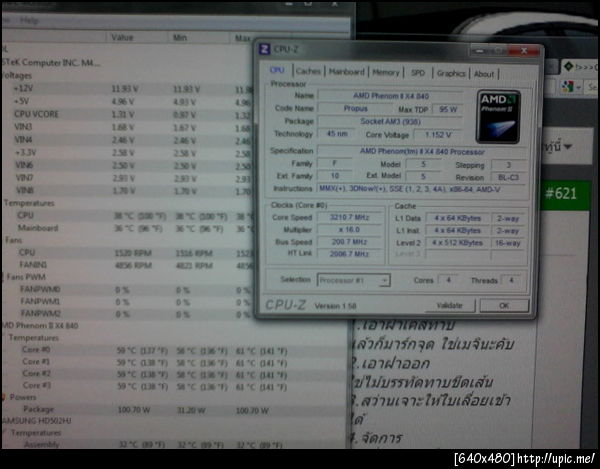Select the CPU fan row showing 1520 RPM

point(128,253)
